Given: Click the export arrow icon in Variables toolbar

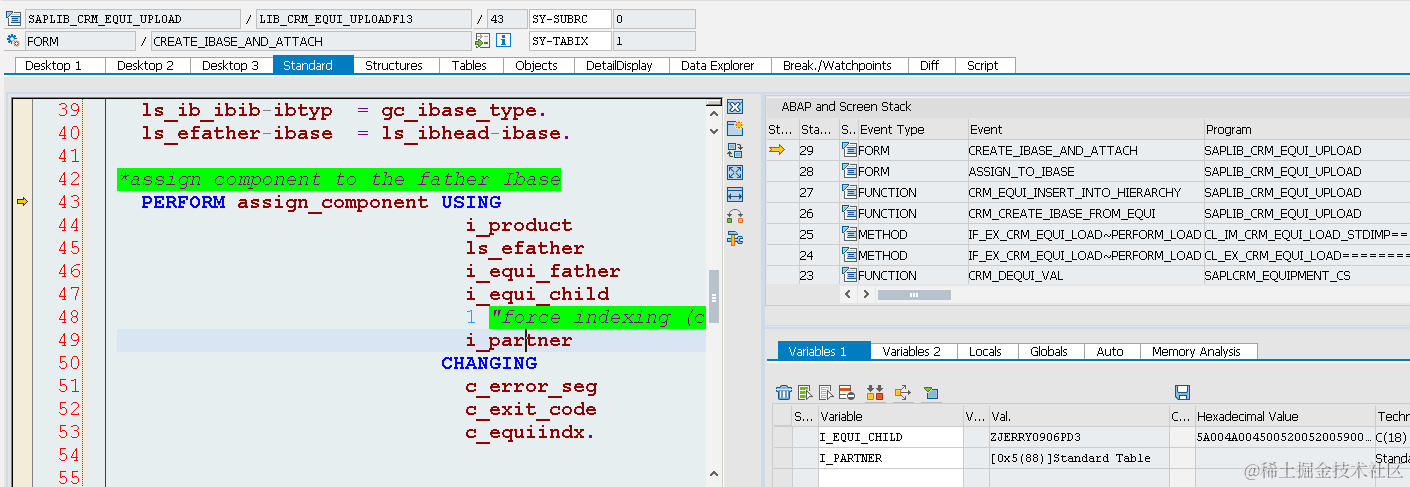Looking at the screenshot, I should click(x=903, y=393).
